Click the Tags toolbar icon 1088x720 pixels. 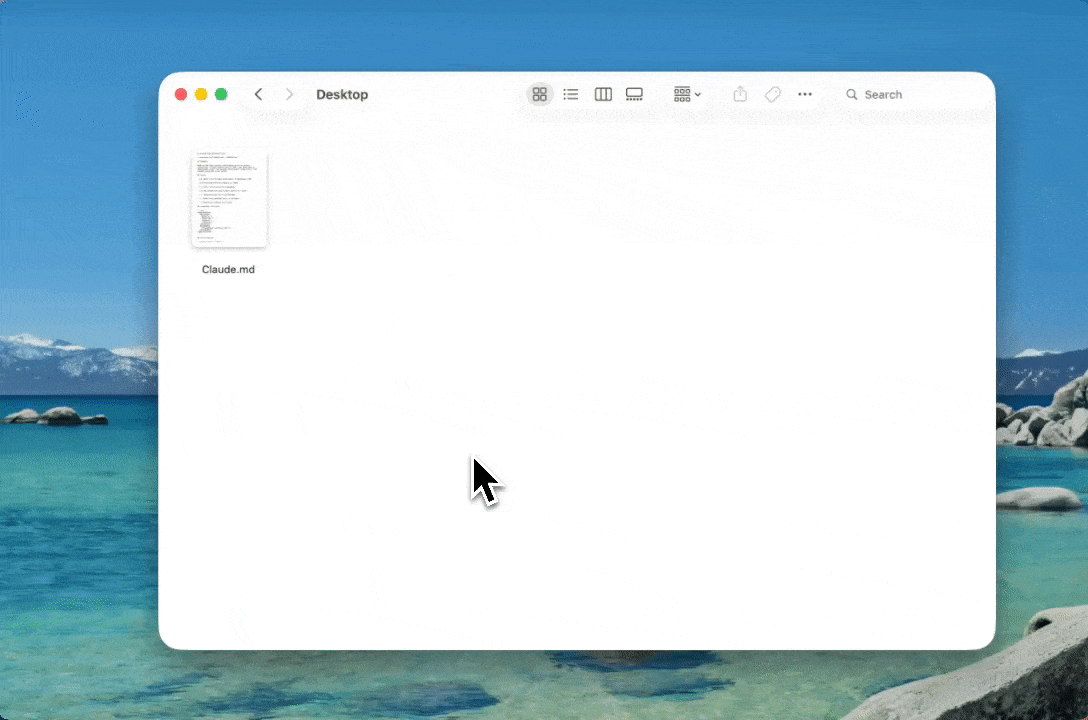pos(772,94)
